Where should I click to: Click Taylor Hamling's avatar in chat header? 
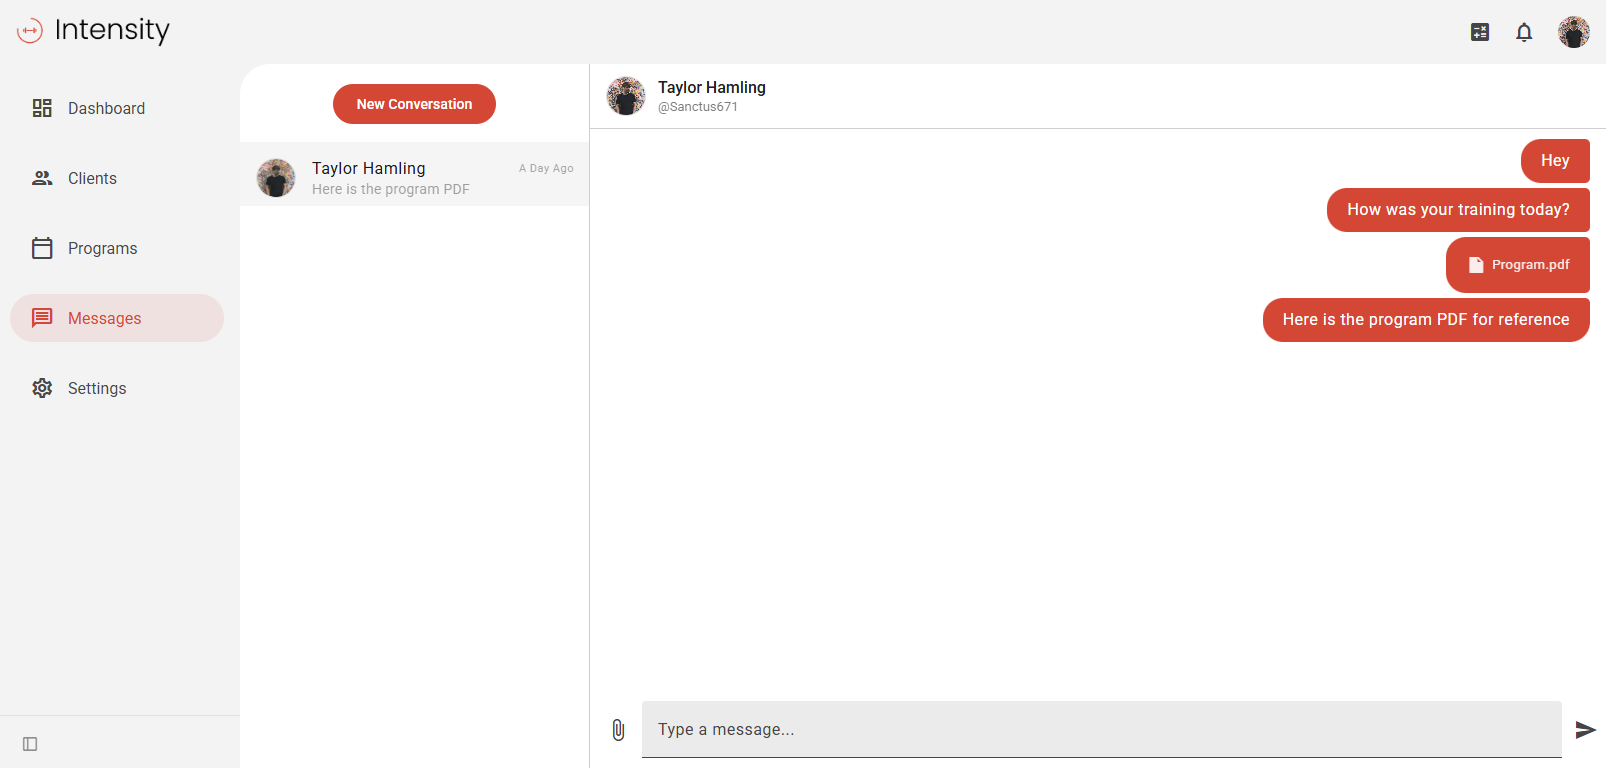click(x=626, y=96)
